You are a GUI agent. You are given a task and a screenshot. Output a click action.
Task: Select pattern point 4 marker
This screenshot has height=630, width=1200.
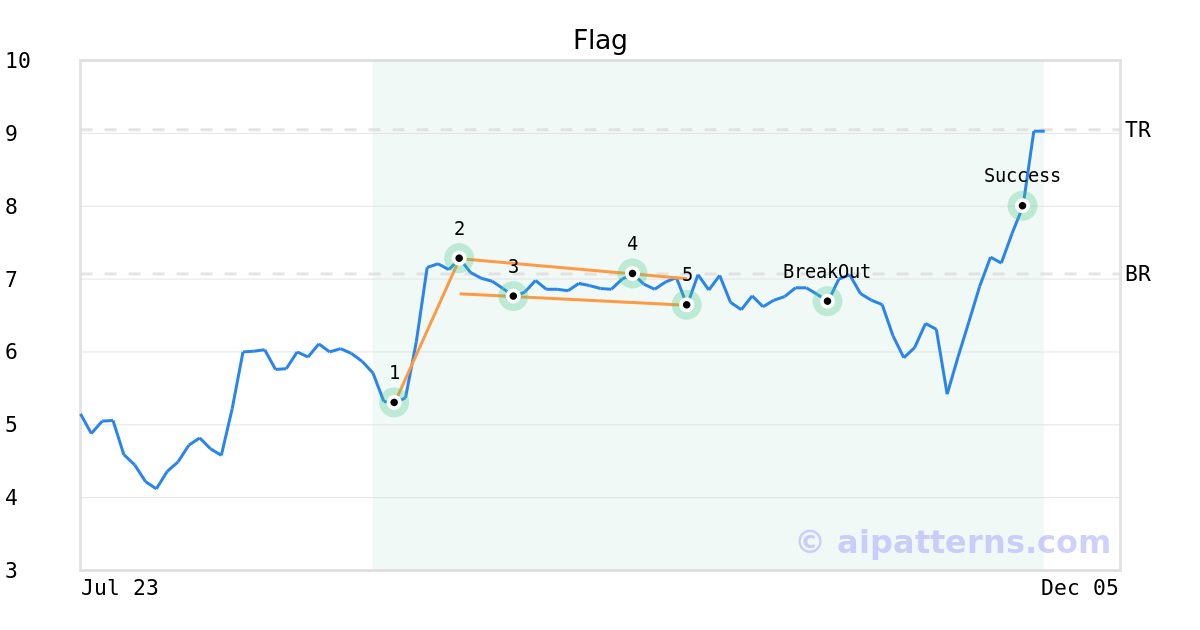(632, 273)
